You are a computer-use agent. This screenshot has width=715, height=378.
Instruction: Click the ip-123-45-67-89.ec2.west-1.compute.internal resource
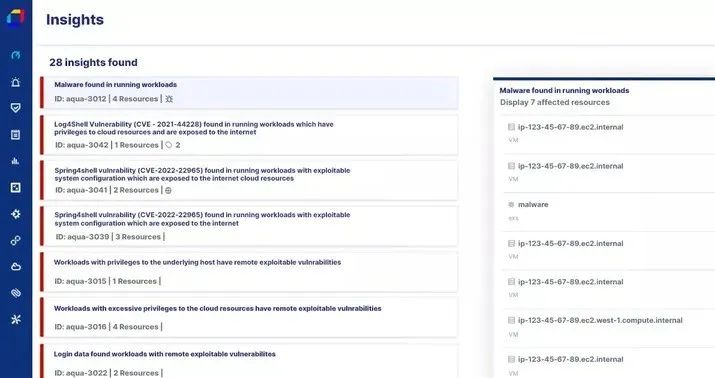click(x=600, y=321)
